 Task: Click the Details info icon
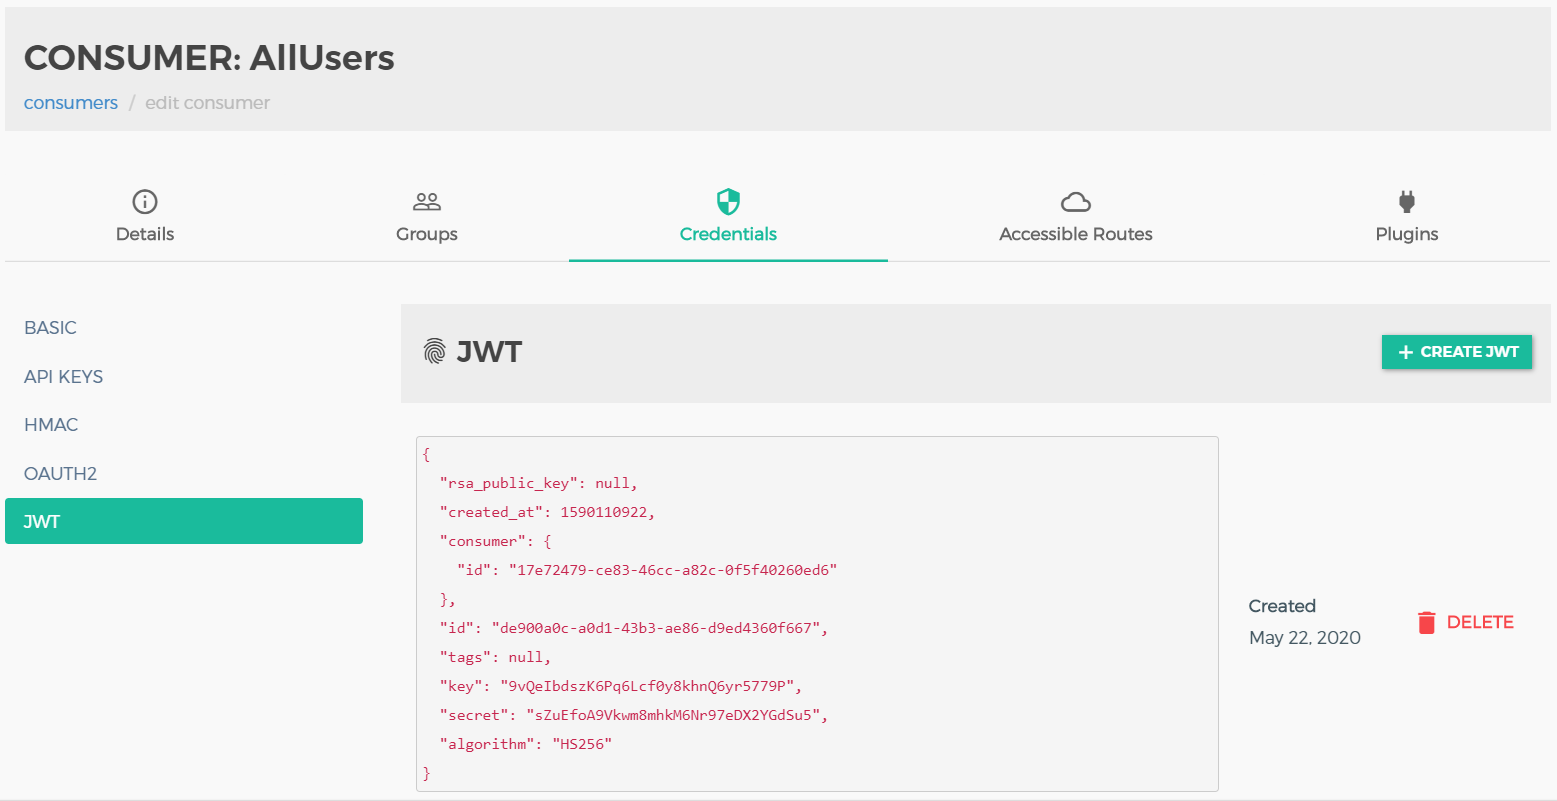pyautogui.click(x=144, y=201)
